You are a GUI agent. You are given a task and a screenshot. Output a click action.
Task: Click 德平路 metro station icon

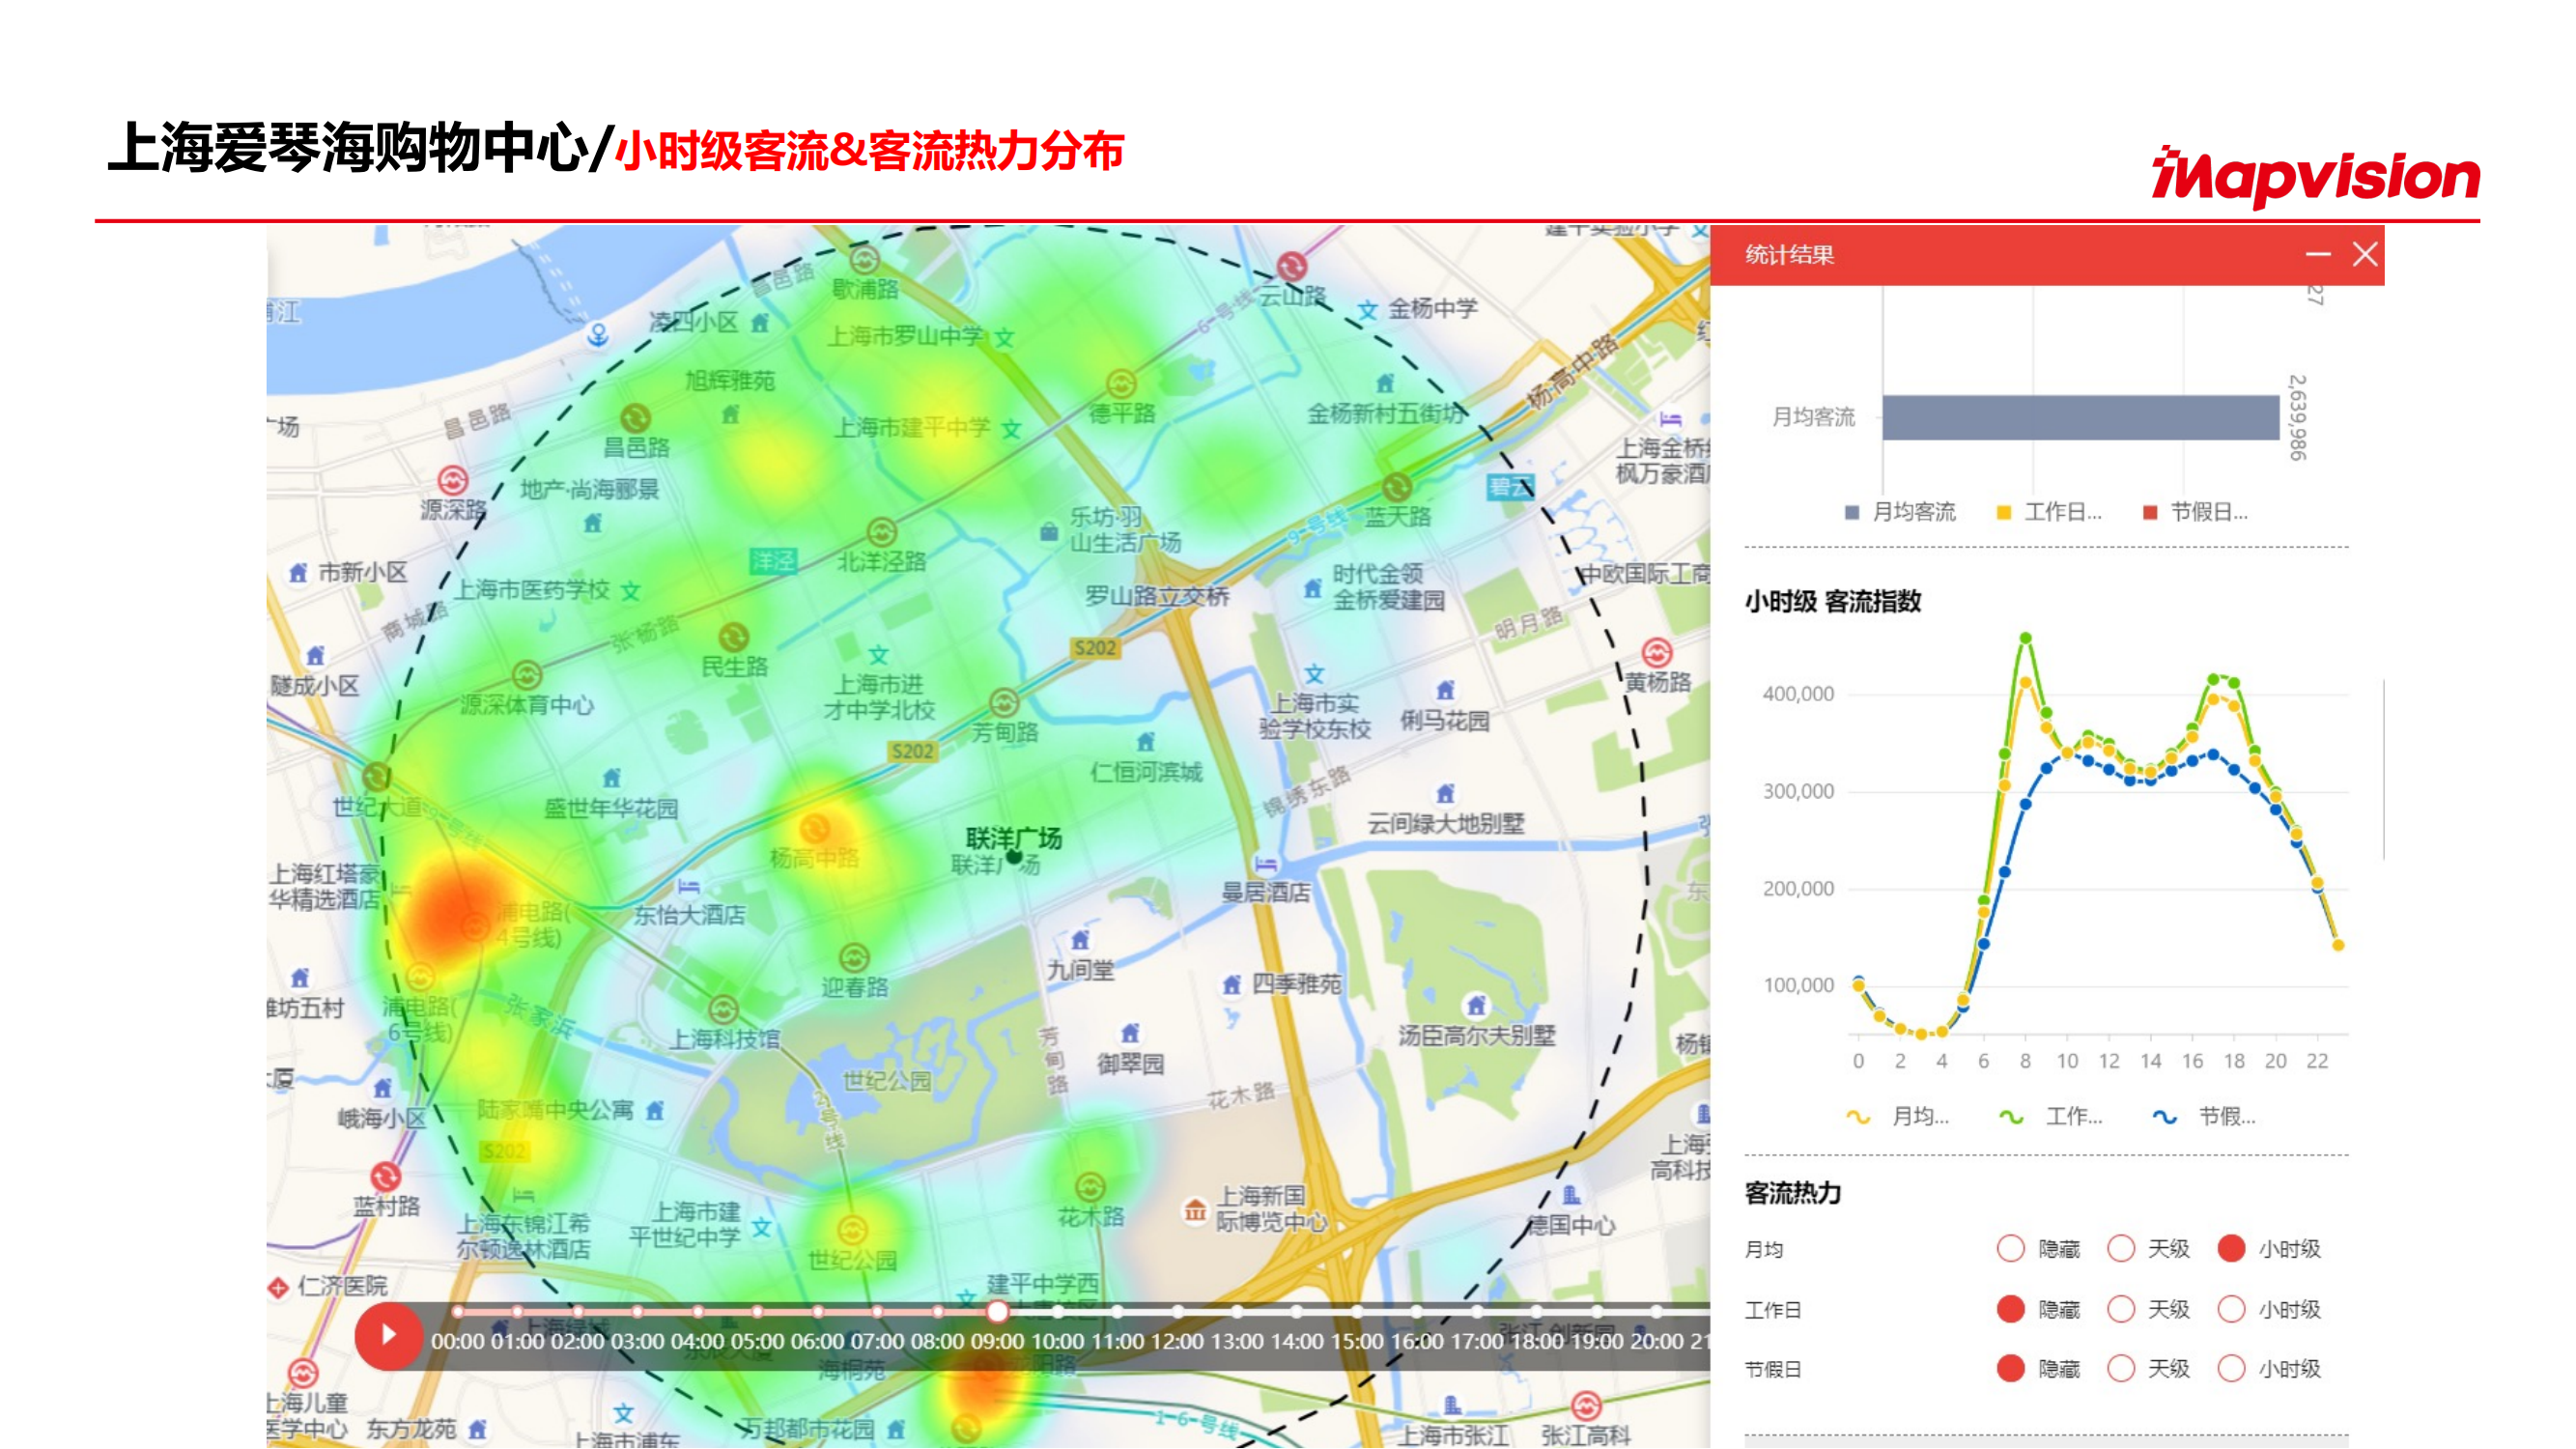(x=1121, y=384)
